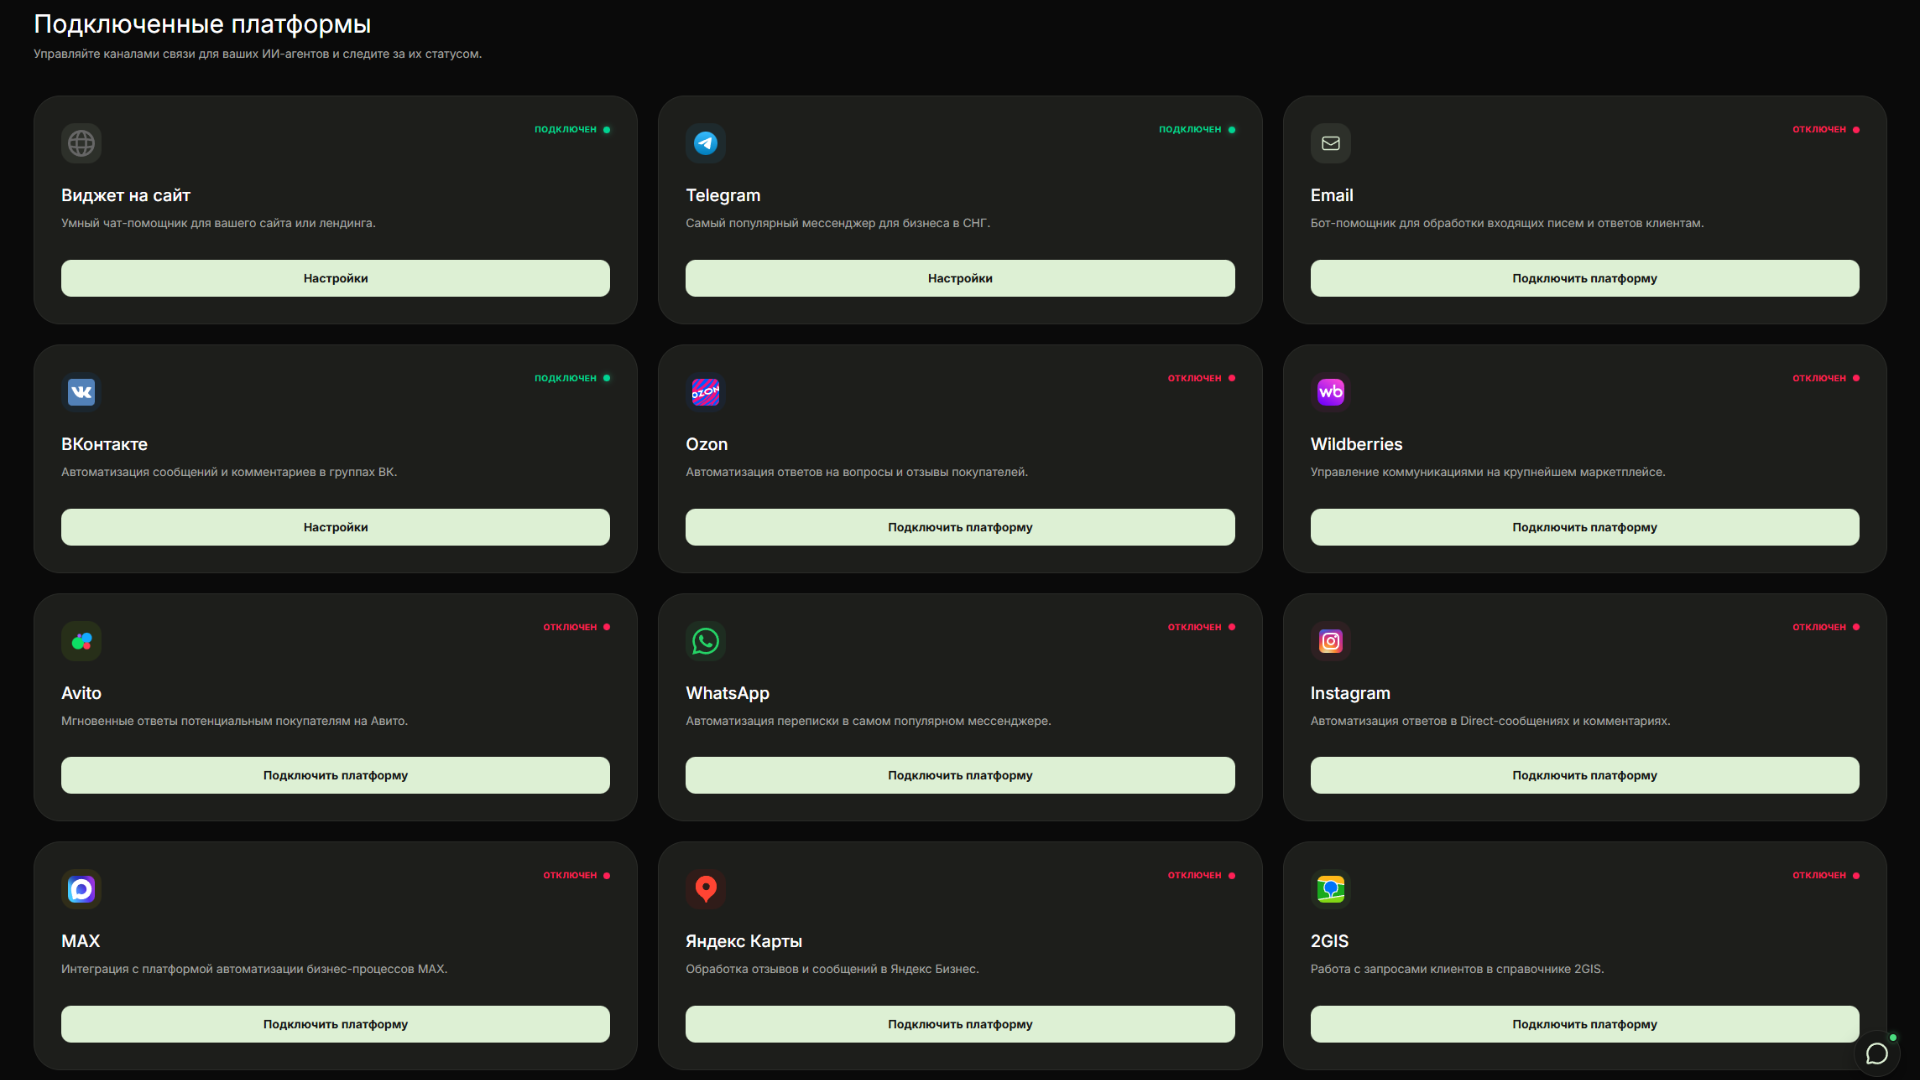Click the Instagram logo icon
The width and height of the screenshot is (1920, 1080).
pyautogui.click(x=1330, y=641)
